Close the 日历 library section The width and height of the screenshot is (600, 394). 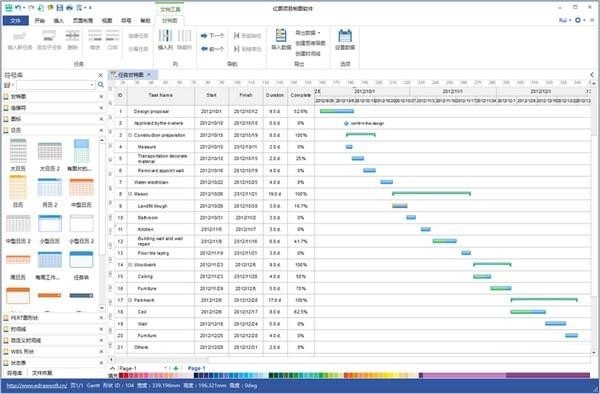point(101,130)
